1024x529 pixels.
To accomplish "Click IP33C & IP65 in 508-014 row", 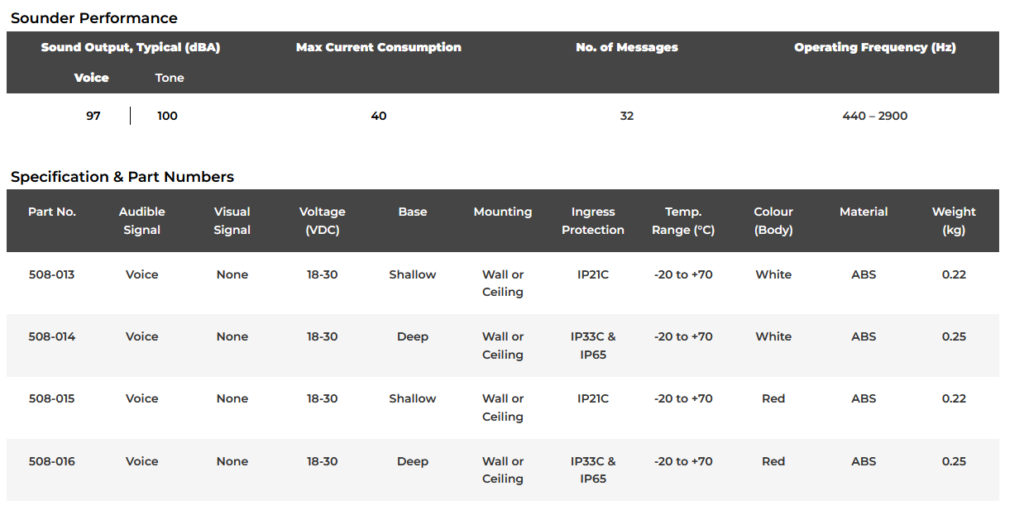I will (593, 345).
